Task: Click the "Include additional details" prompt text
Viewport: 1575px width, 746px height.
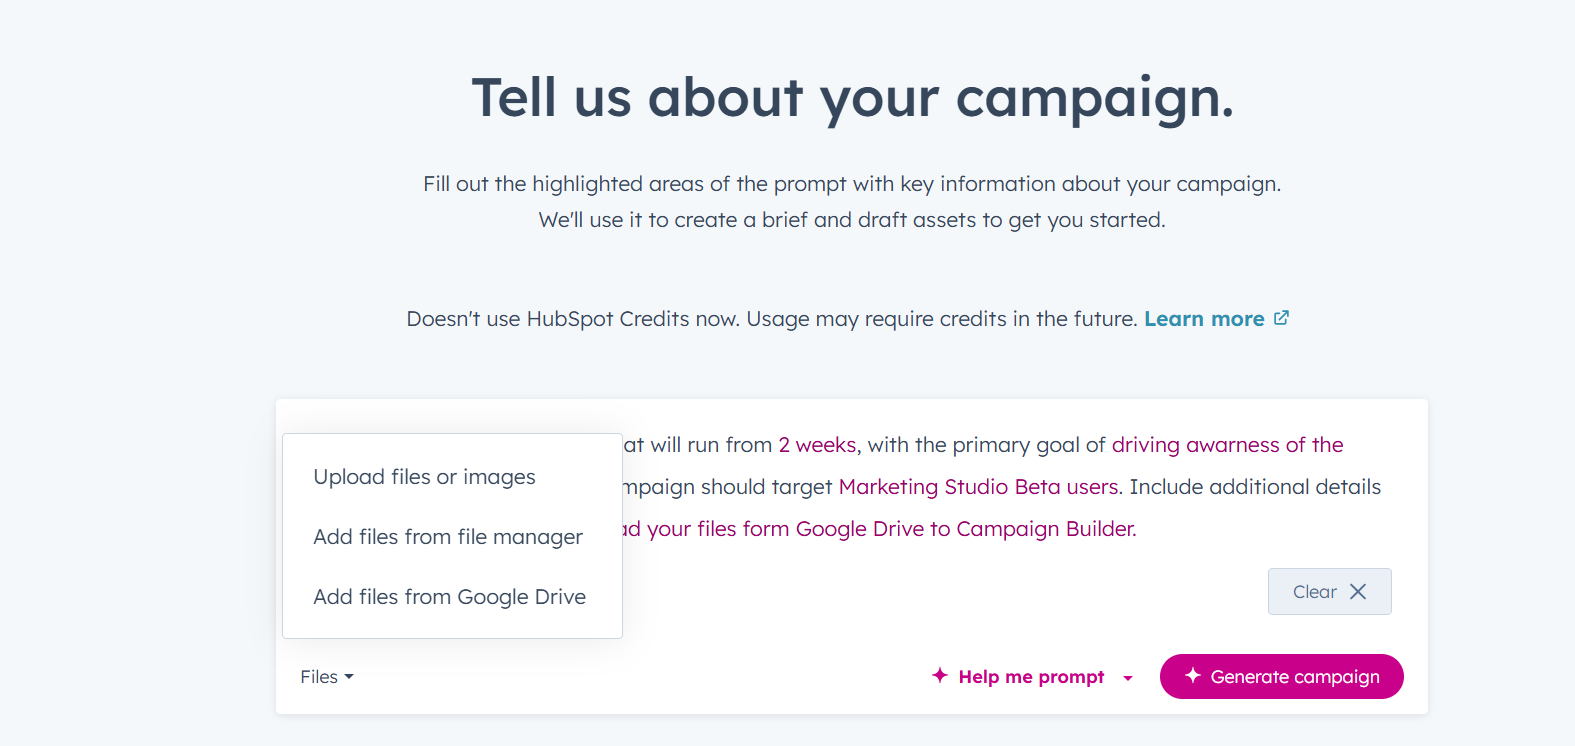Action: coord(1255,487)
